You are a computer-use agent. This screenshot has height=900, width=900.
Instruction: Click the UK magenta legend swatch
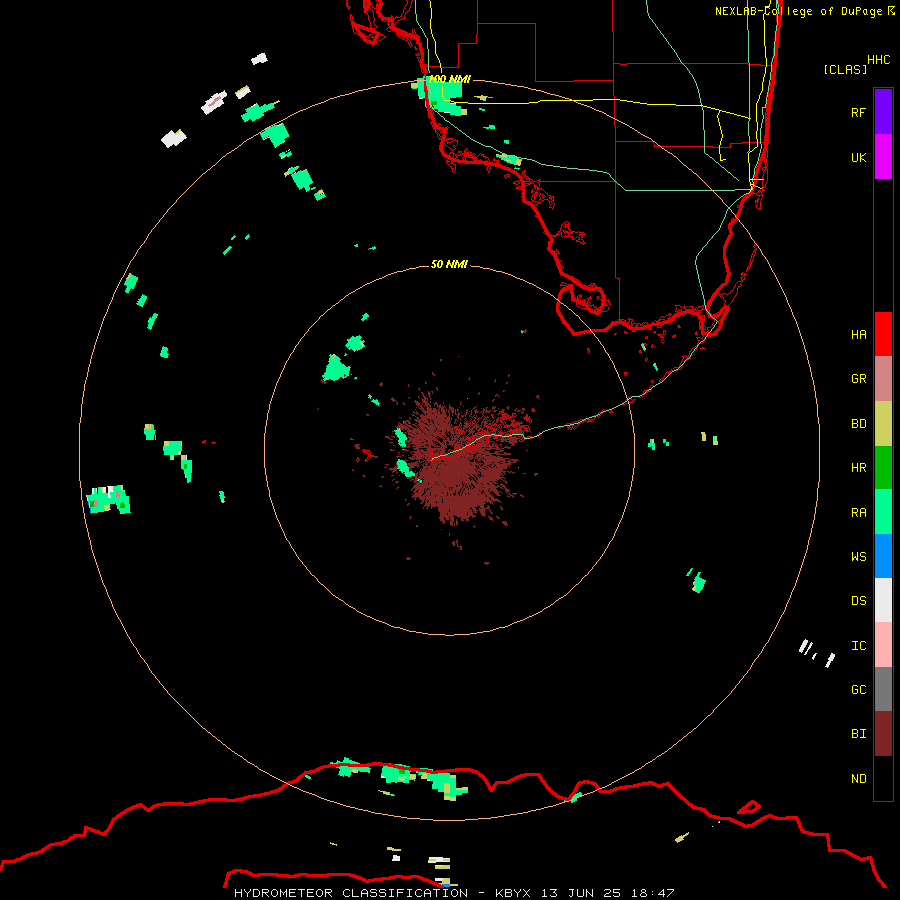pos(883,157)
